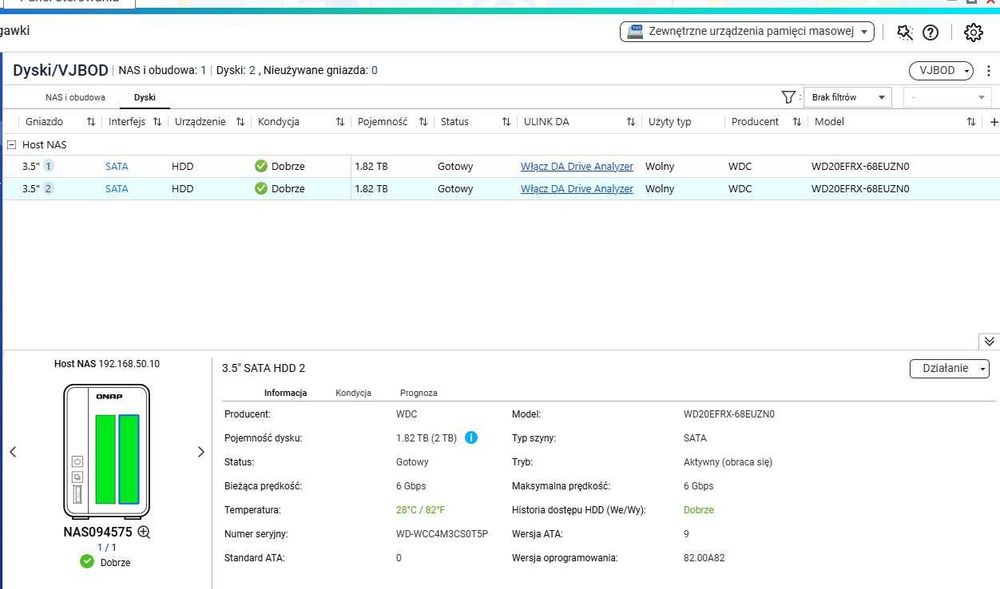This screenshot has height=589, width=1000.
Task: Open the help question mark icon
Action: tap(930, 32)
